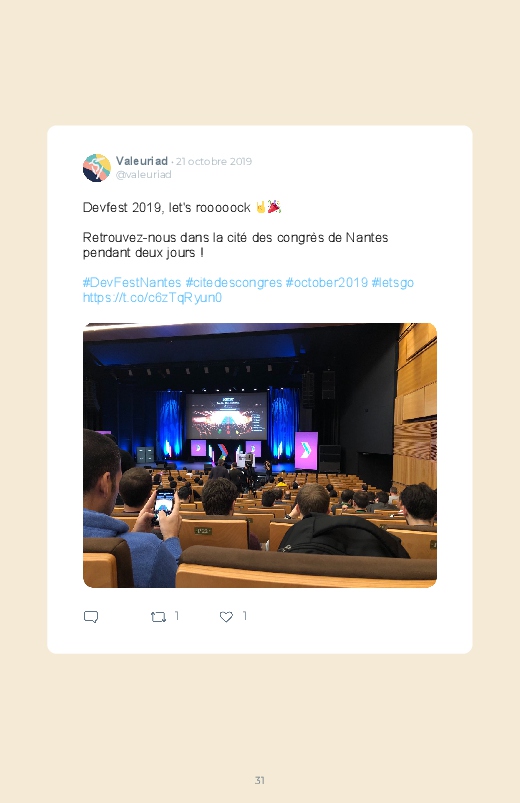520x803 pixels.
Task: Click the retweet arrows icon
Action: pos(158,617)
